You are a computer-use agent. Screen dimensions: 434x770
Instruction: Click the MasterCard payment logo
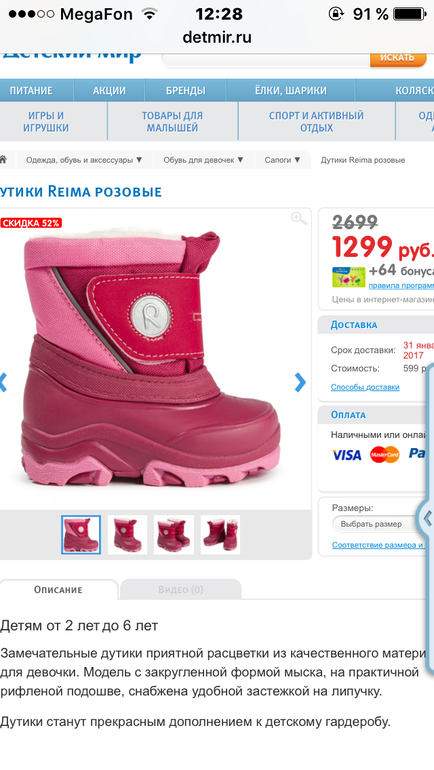click(x=384, y=455)
